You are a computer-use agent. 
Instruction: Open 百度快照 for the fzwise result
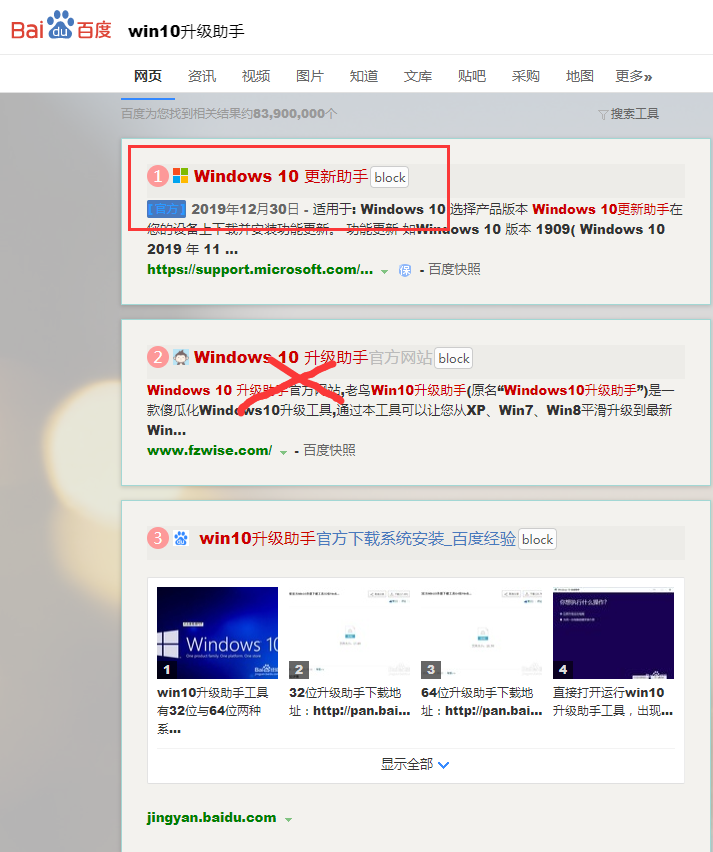point(329,450)
